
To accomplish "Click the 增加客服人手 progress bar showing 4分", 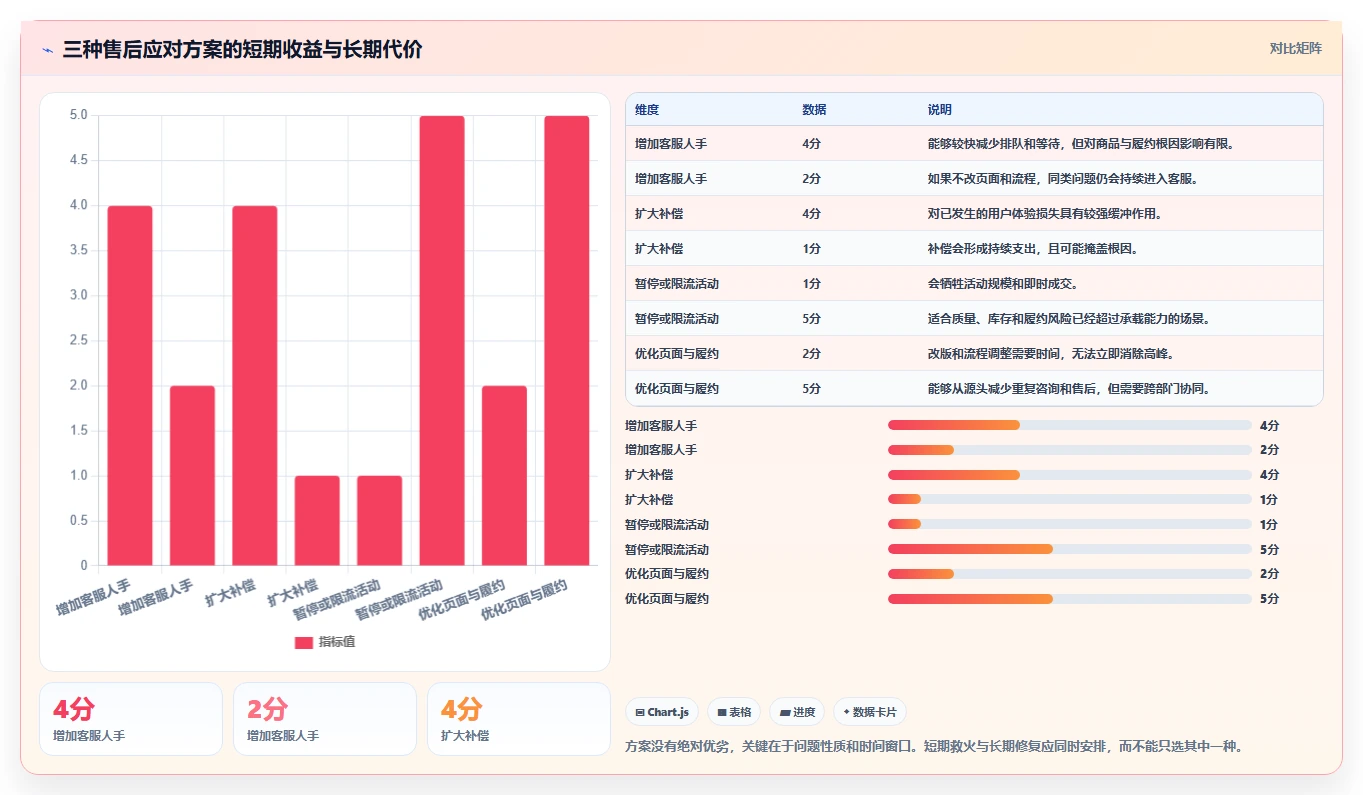I will coord(1069,425).
